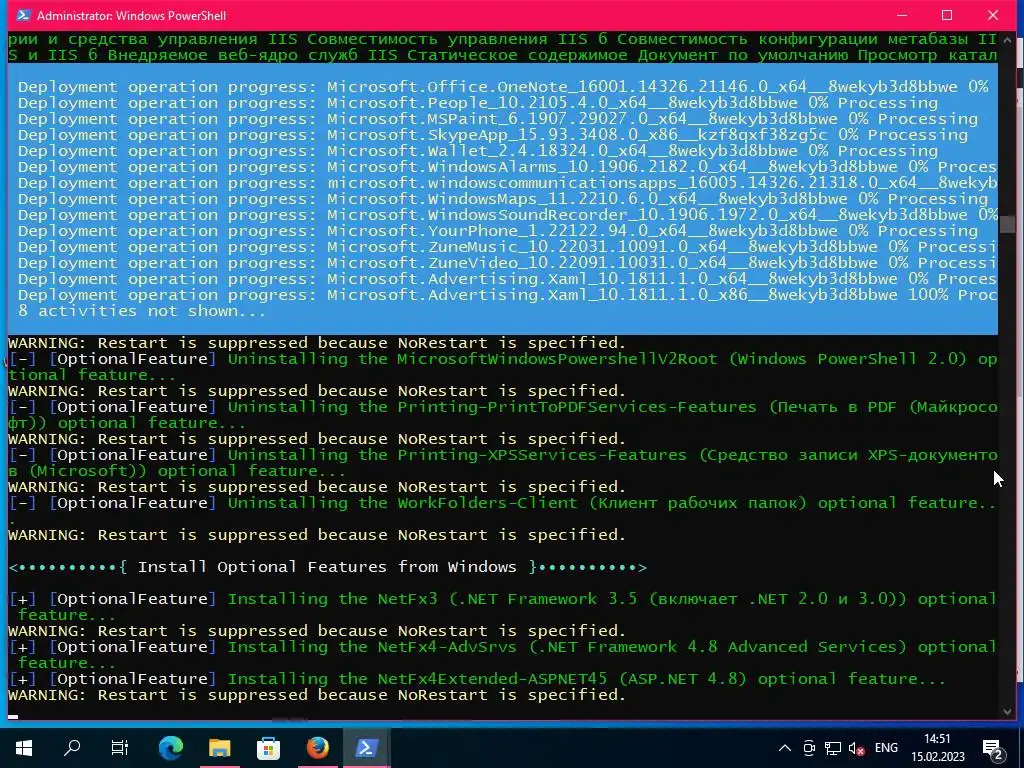Click the Advertising.Xaml x64 0% progress line
Screen dimensions: 1024x768
pos(507,279)
